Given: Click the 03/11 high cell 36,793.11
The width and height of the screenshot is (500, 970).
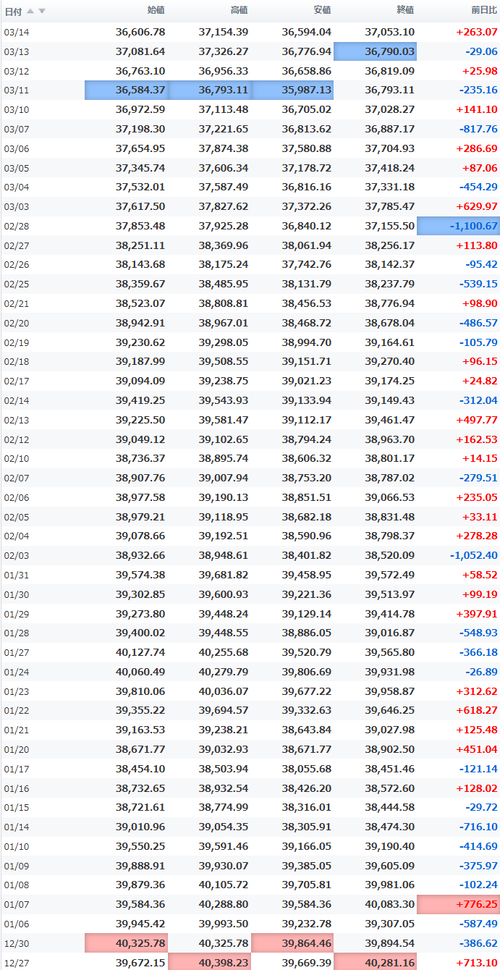Looking at the screenshot, I should click(210, 90).
